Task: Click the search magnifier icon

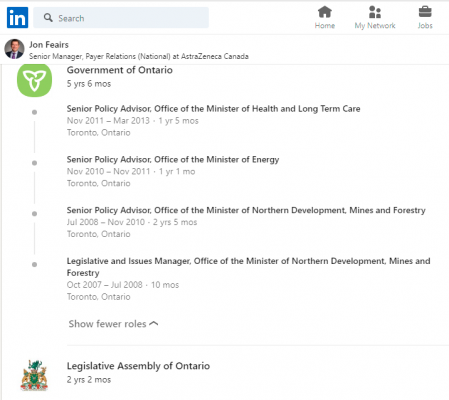Action: [48, 18]
